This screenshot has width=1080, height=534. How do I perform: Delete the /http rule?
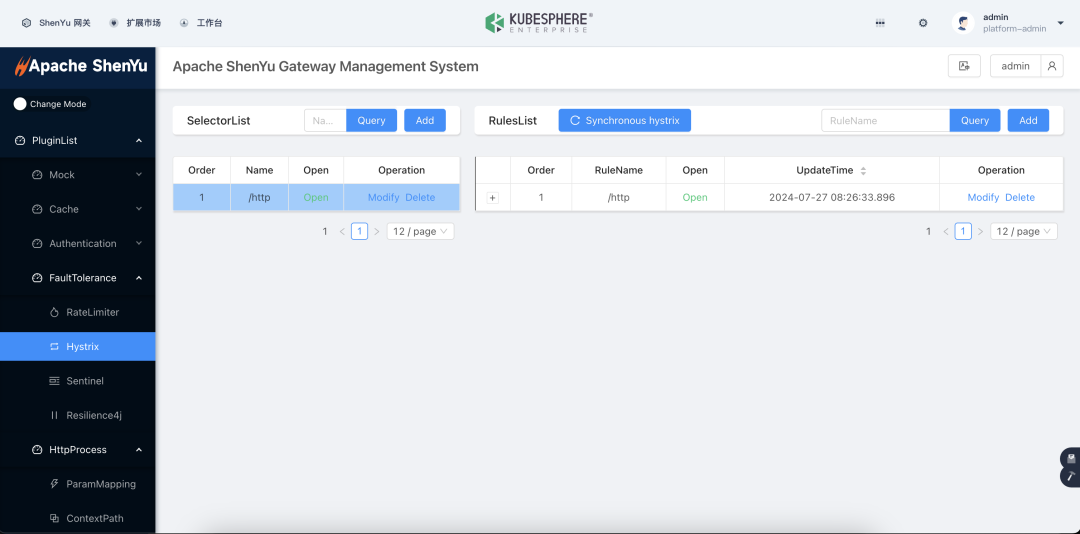coord(1020,198)
